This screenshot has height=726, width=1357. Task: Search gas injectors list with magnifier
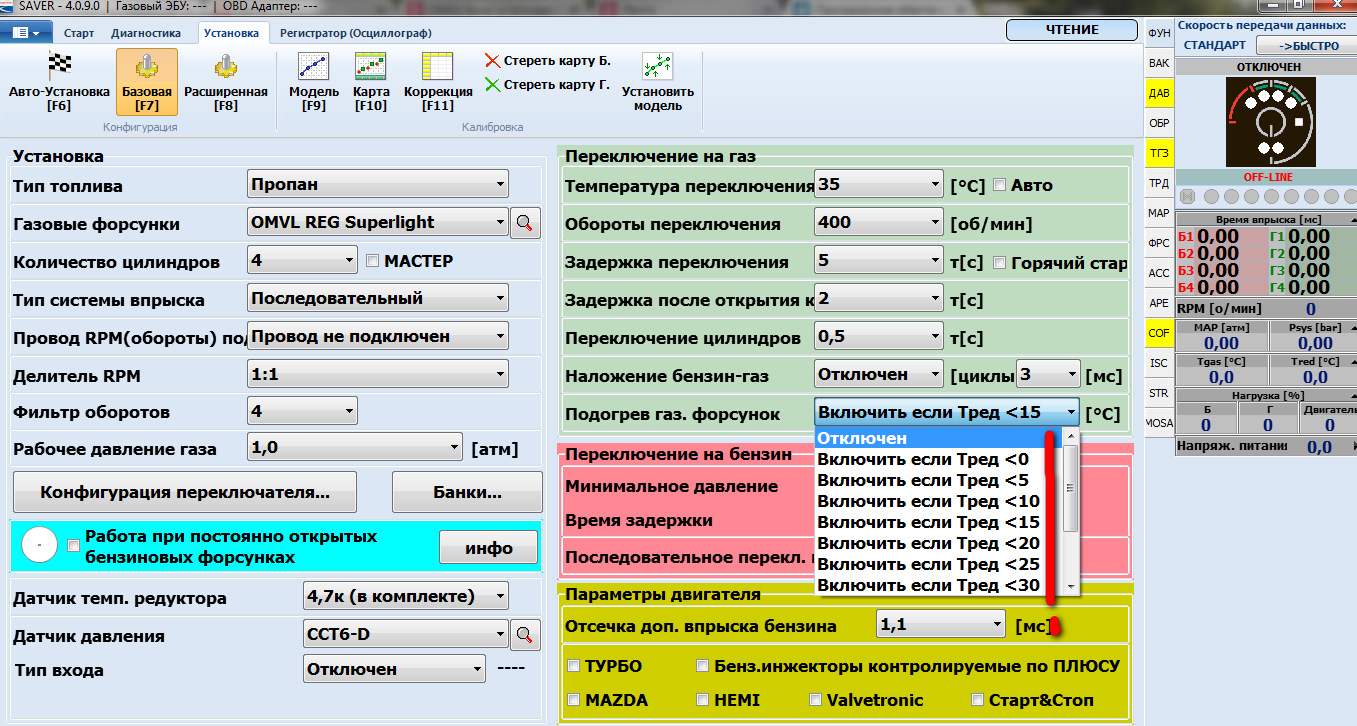click(x=526, y=223)
